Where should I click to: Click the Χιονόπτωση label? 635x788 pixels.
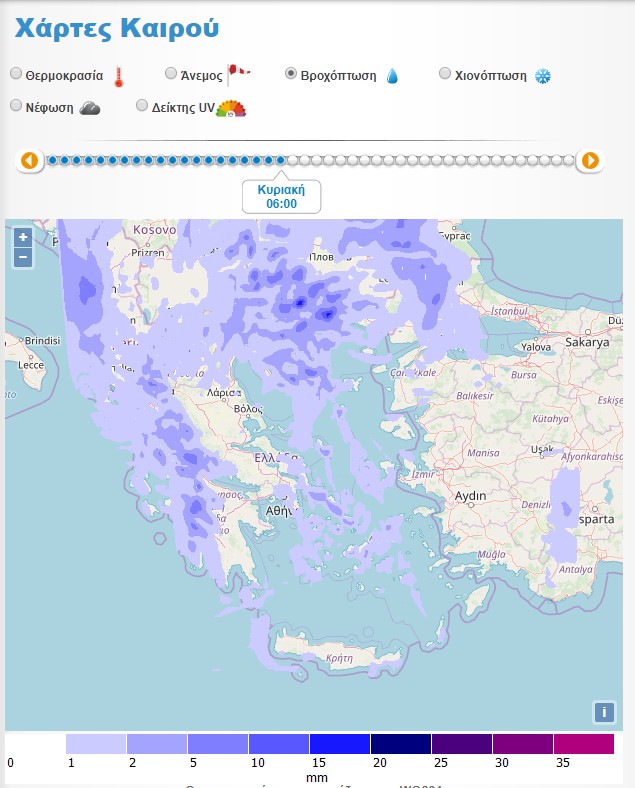[491, 76]
